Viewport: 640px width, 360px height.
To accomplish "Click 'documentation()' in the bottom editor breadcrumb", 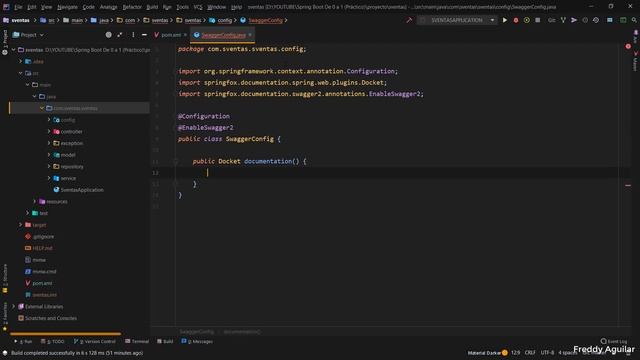I will pos(242,331).
